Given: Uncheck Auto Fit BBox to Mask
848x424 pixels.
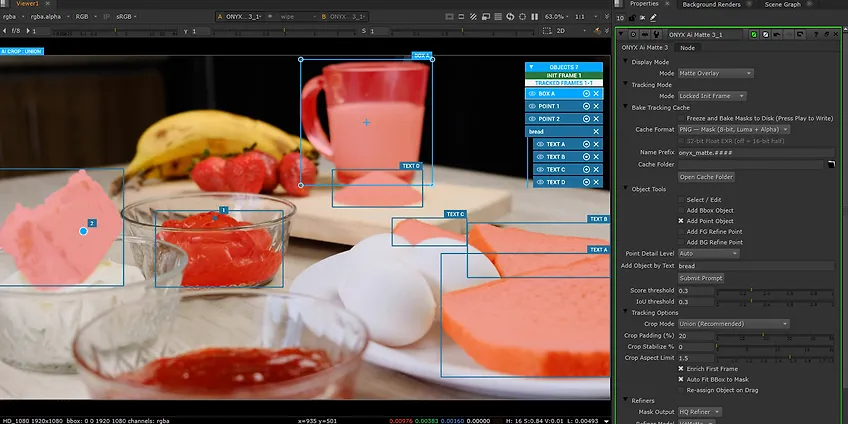Looking at the screenshot, I should 681,379.
